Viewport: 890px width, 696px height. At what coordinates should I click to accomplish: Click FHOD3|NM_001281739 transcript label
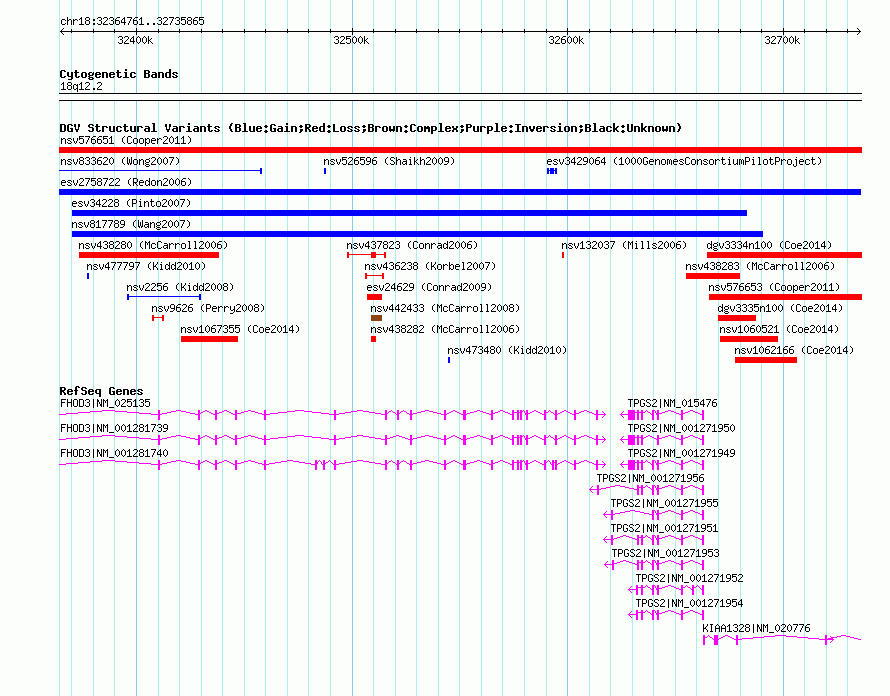click(x=114, y=429)
